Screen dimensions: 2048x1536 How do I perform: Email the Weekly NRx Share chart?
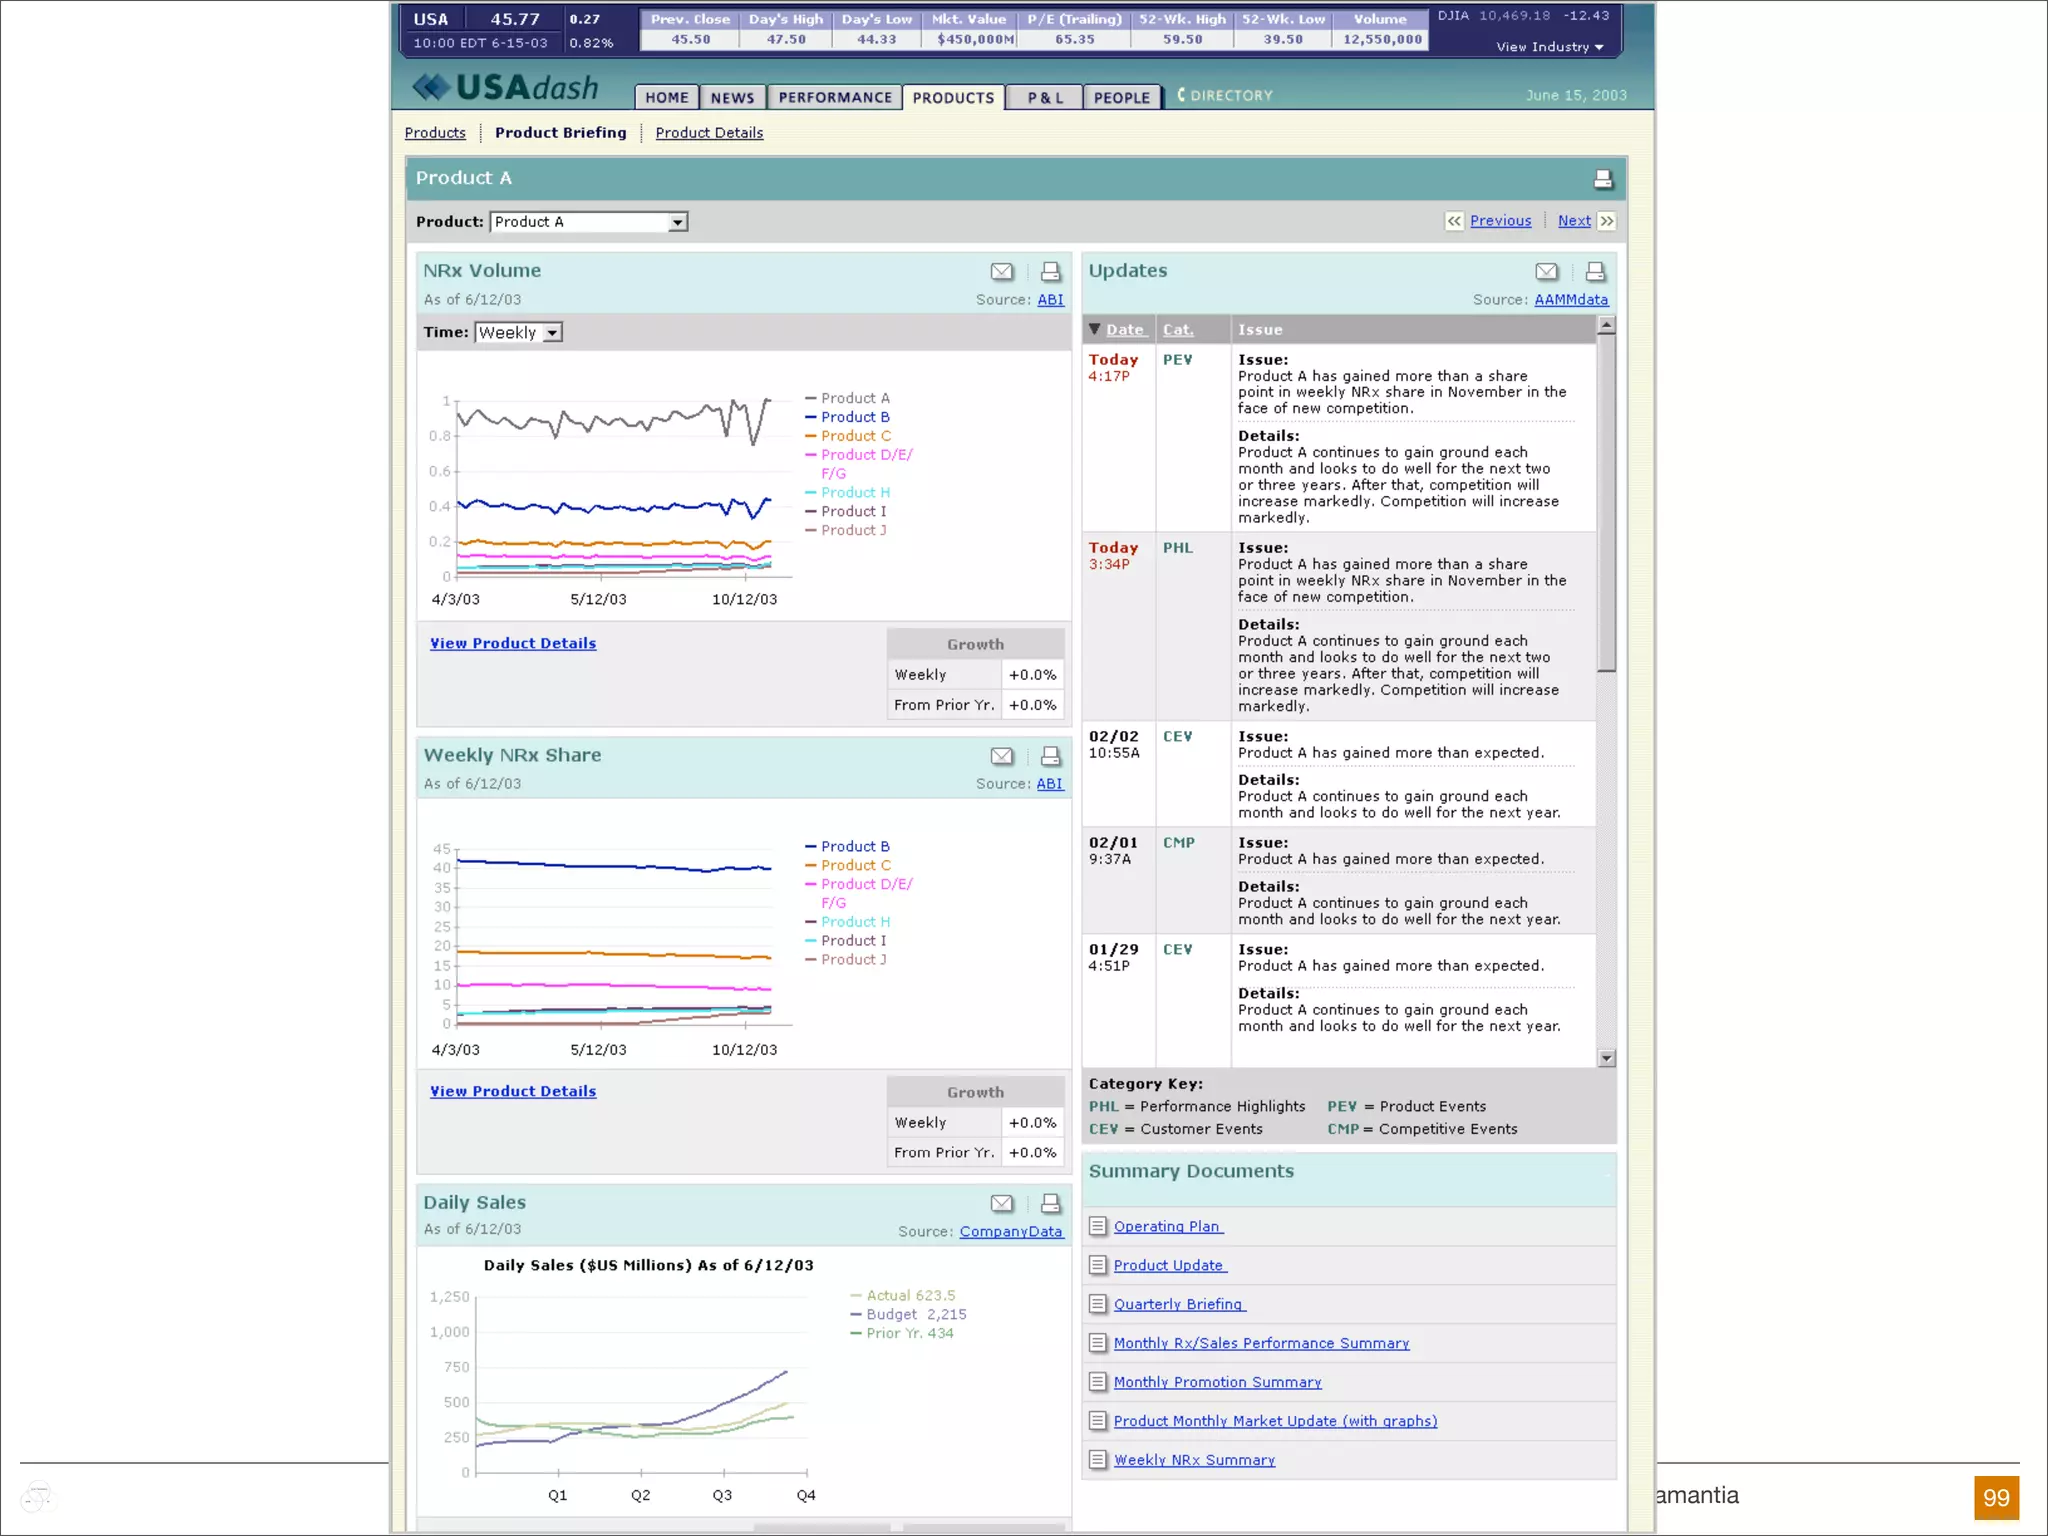[x=1001, y=756]
